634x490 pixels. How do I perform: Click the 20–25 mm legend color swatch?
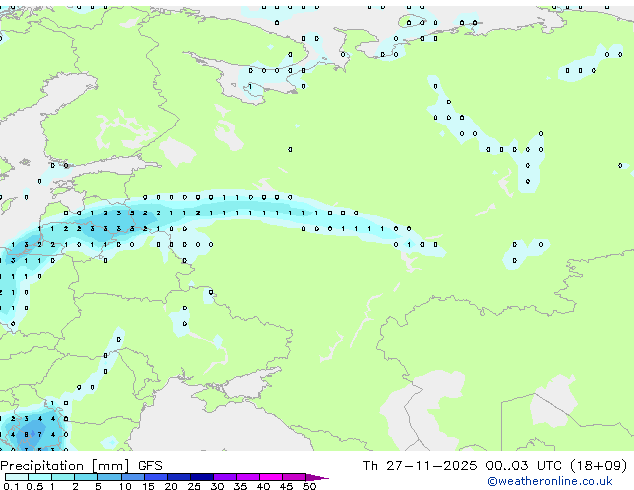click(x=179, y=477)
